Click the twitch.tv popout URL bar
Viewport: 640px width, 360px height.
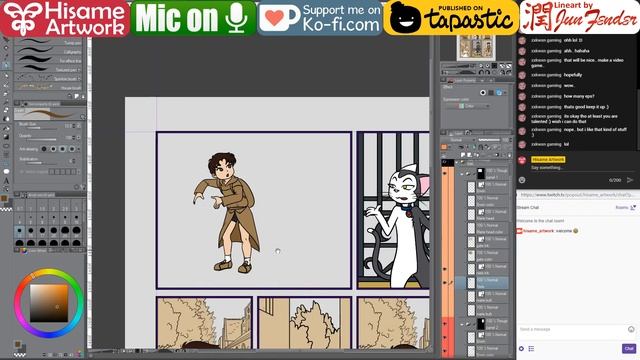pyautogui.click(x=577, y=195)
